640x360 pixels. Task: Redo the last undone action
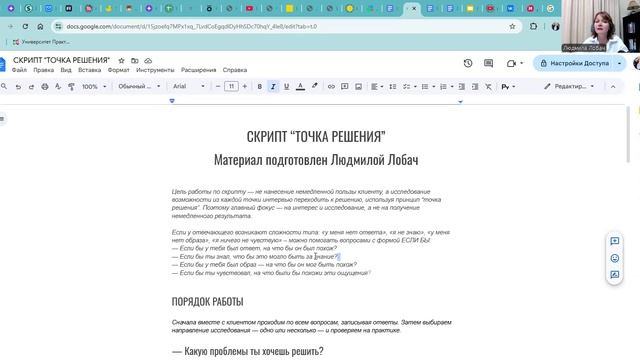pos(31,87)
